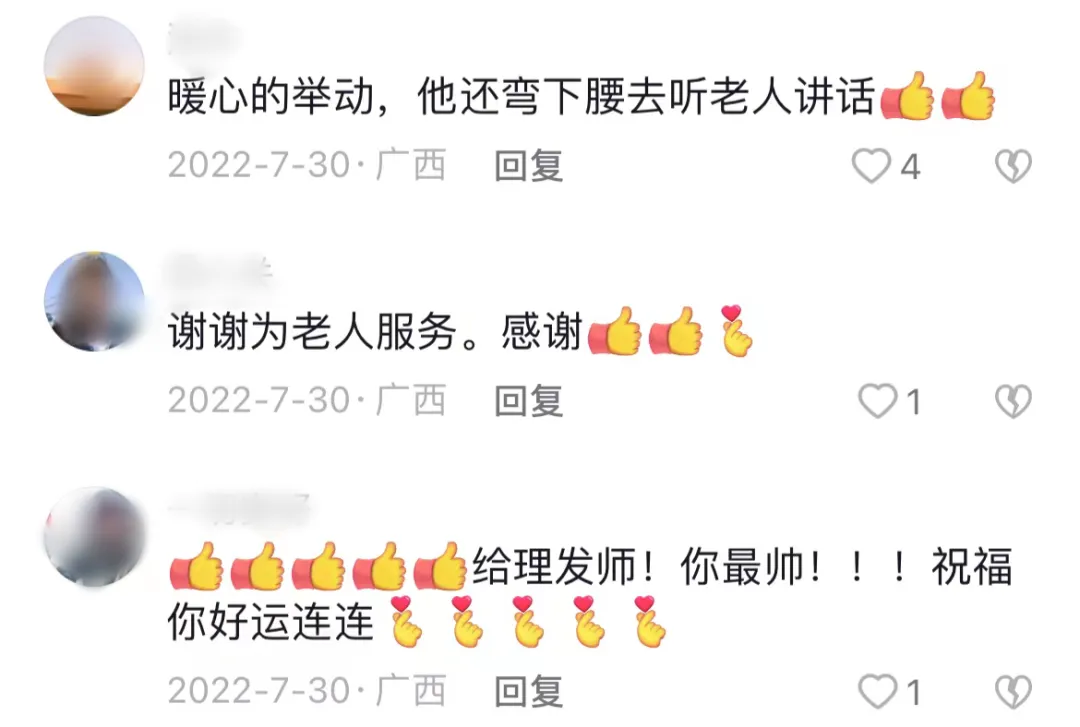The image size is (1080, 727).
Task: Reply to the second comment via 回复
Action: pos(529,401)
